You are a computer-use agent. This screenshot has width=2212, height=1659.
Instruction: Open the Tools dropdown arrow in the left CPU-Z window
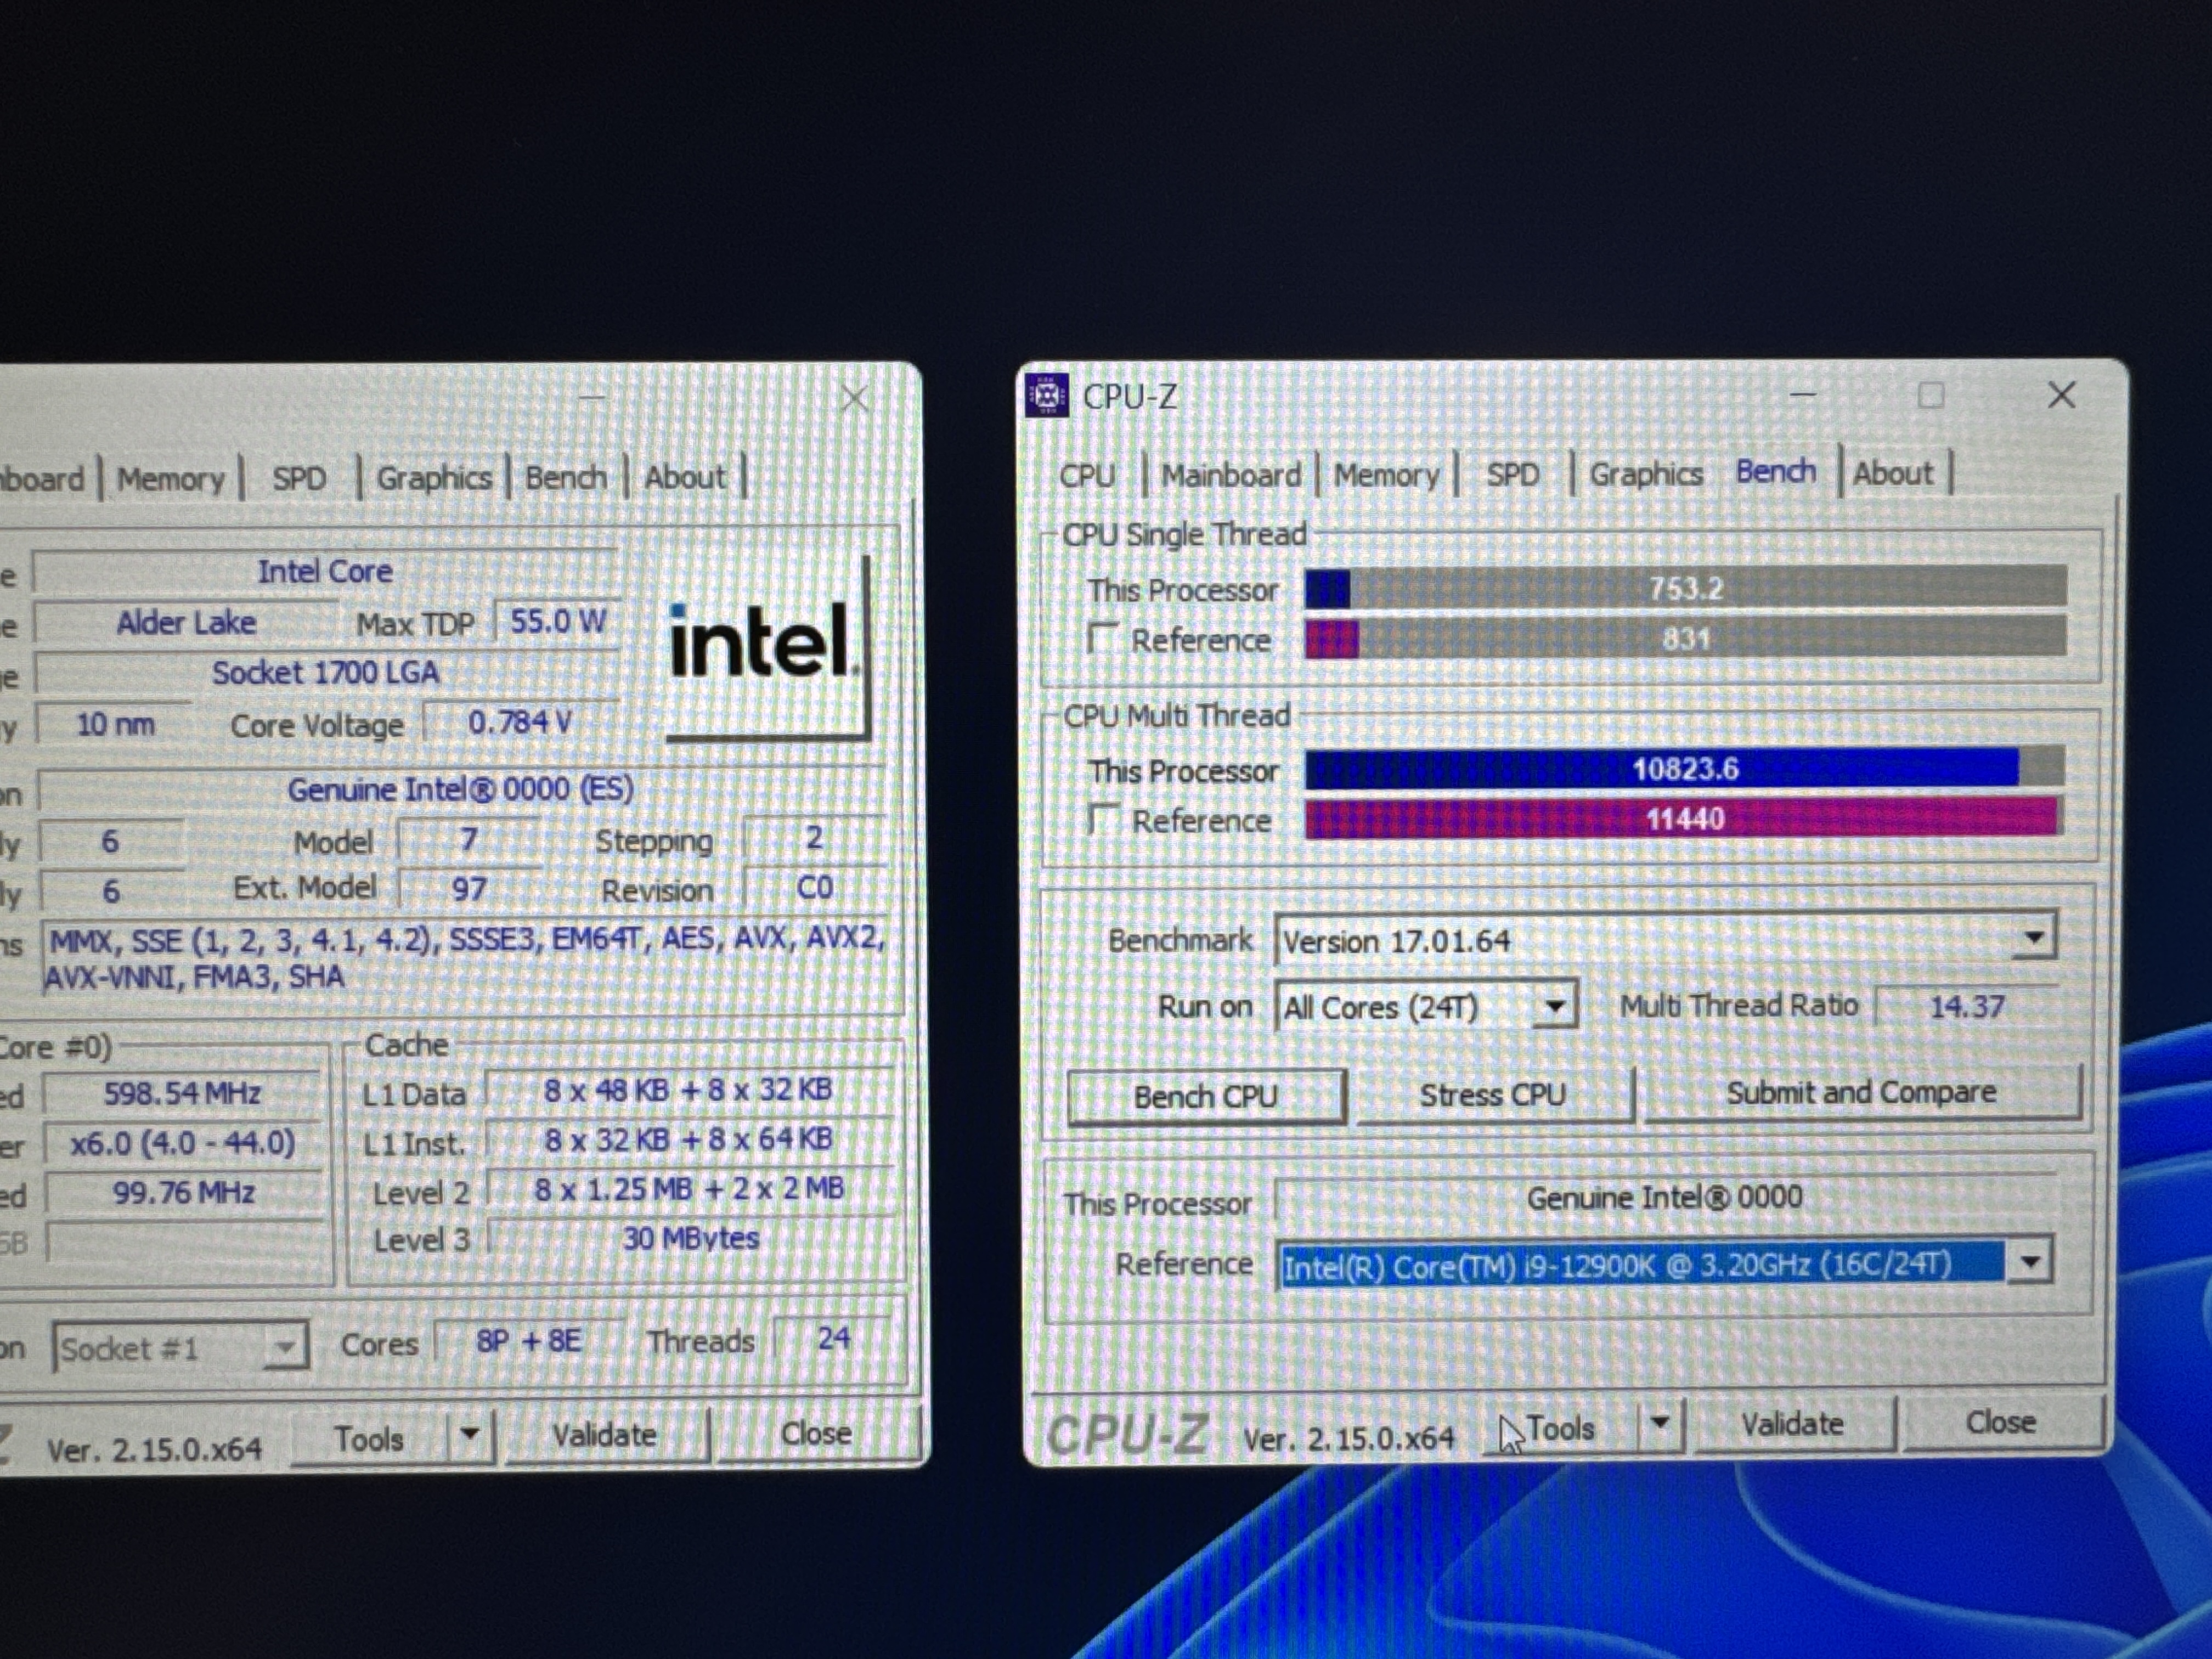point(469,1435)
